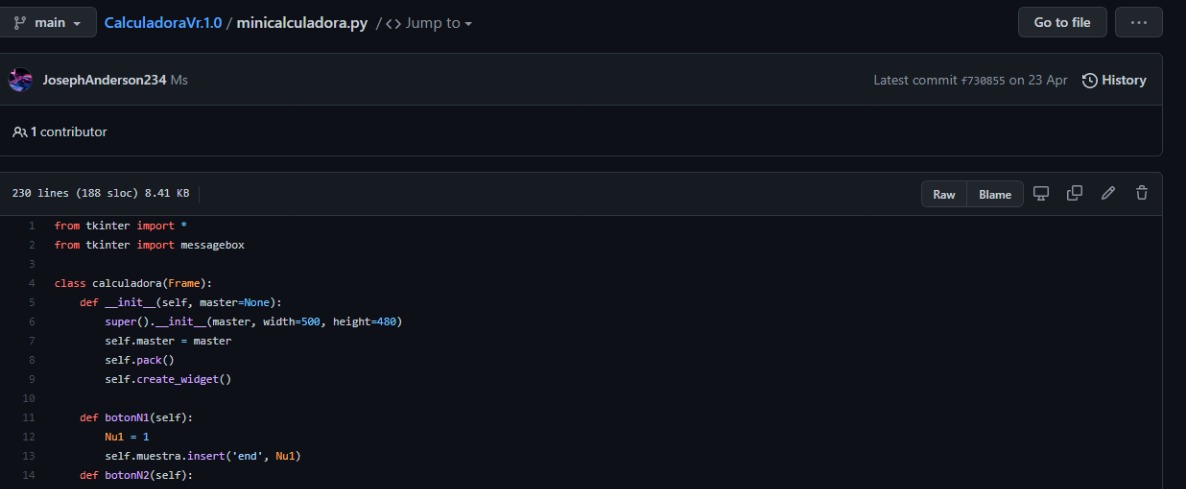Click the minicalculadora.py file name
The height and width of the screenshot is (489, 1186).
(x=303, y=22)
